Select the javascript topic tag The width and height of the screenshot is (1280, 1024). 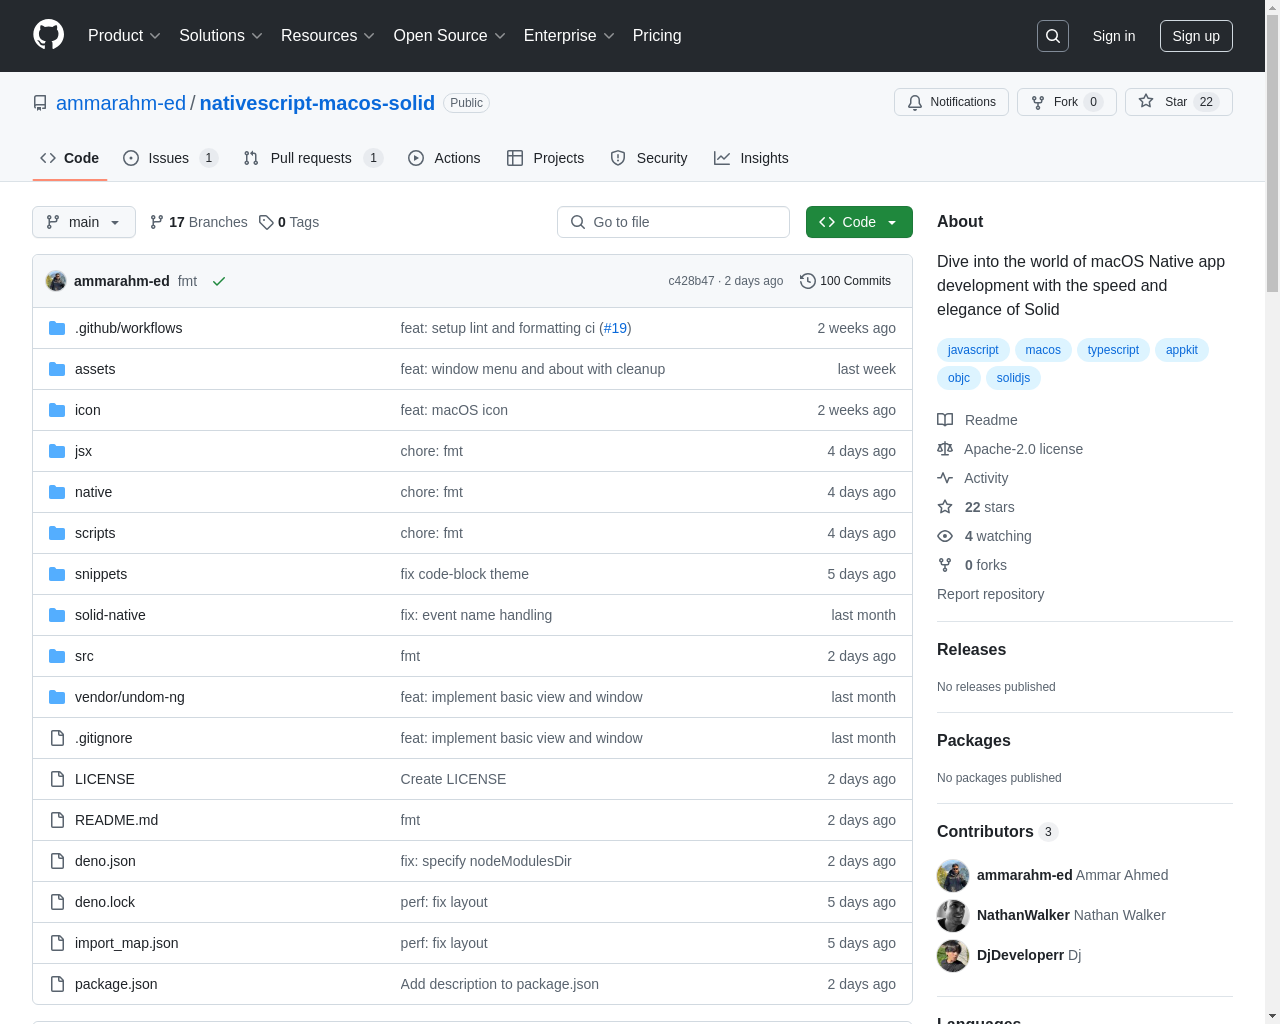pos(973,350)
